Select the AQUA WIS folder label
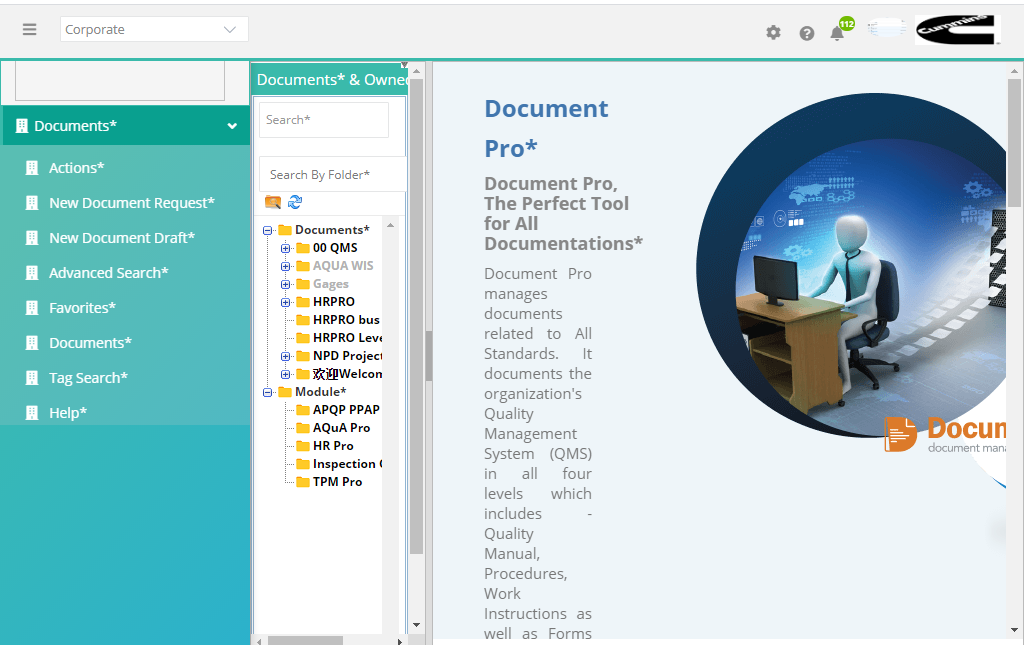Image resolution: width=1024 pixels, height=645 pixels. tap(343, 266)
